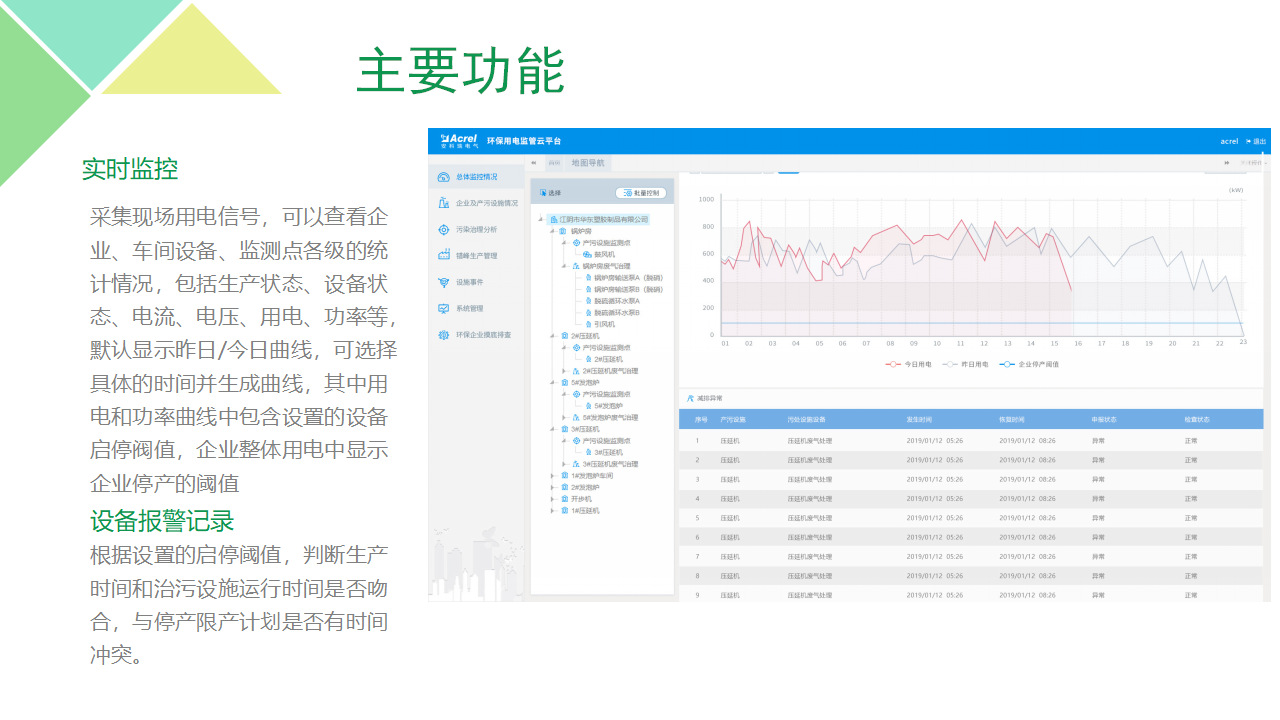The width and height of the screenshot is (1280, 720).
Task: Click the building icon beside 1#发泡炉车间
Action: [565, 475]
